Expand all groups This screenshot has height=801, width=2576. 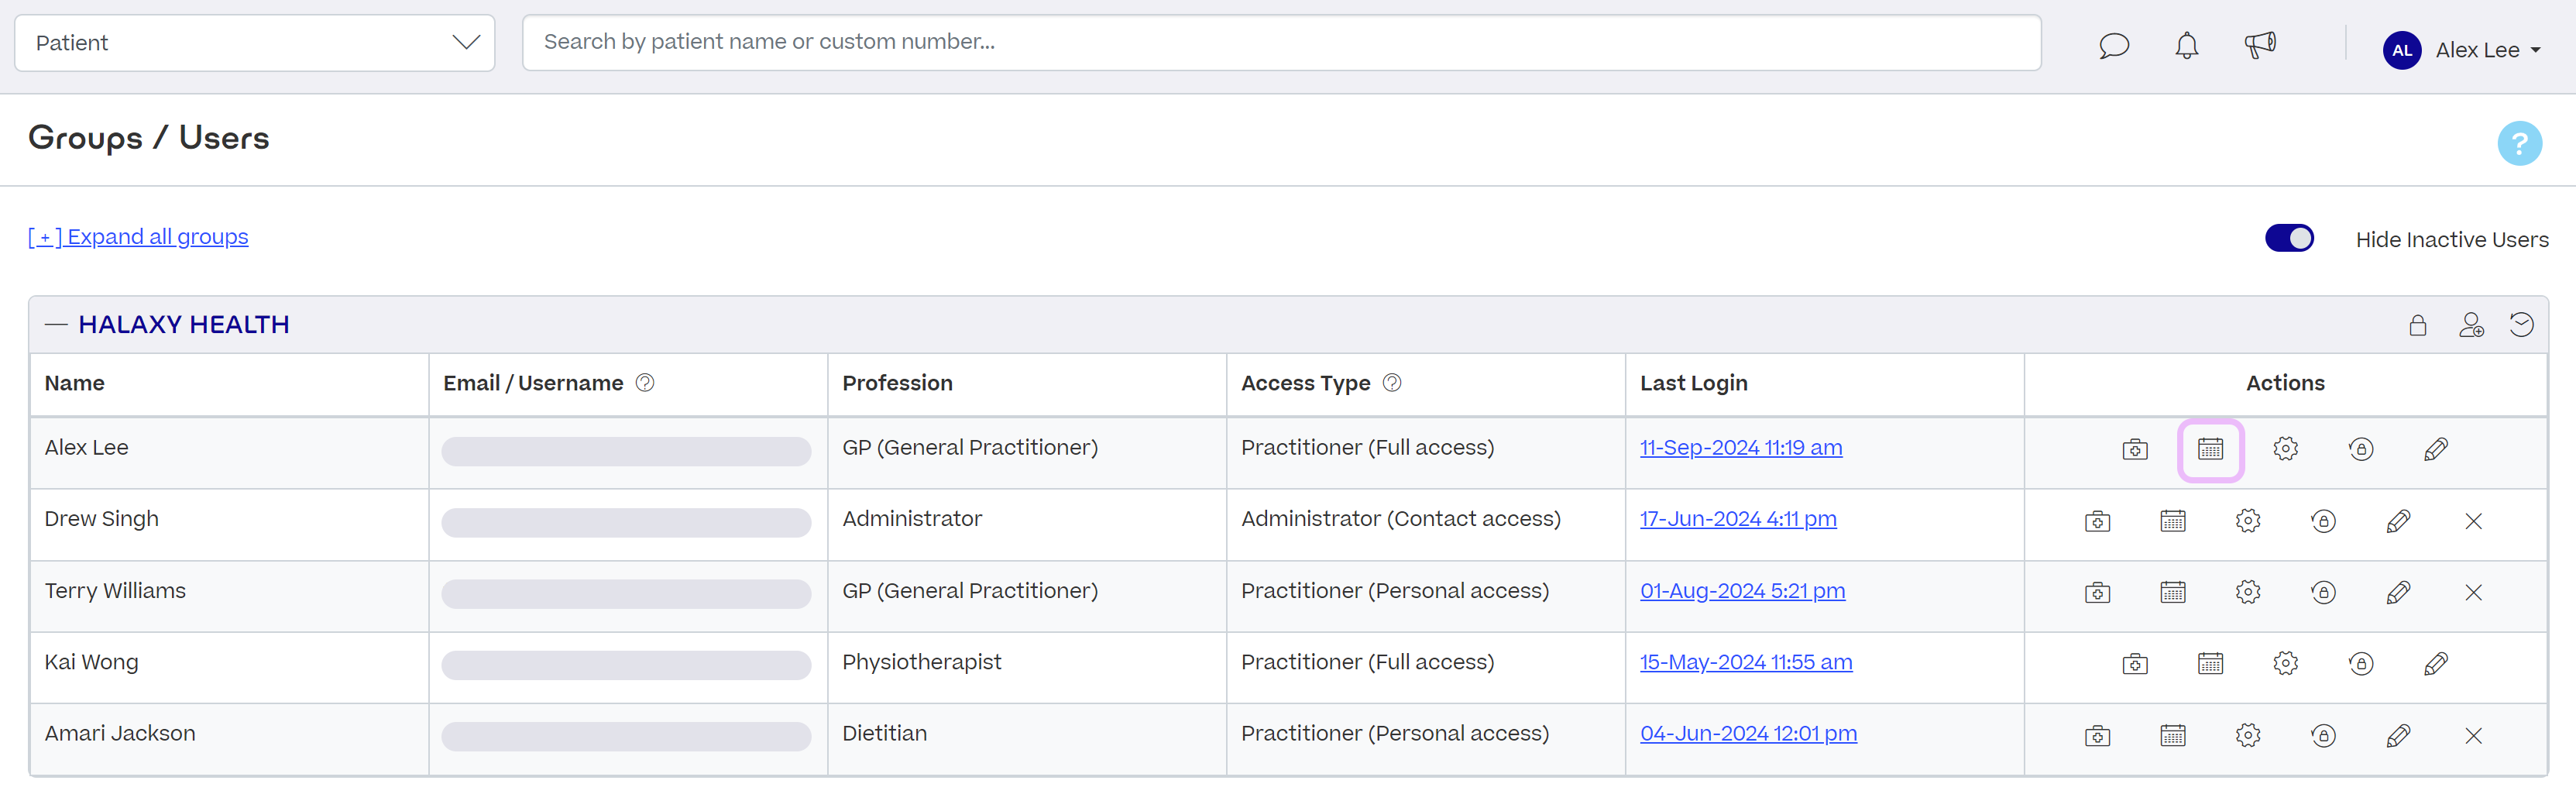click(x=137, y=236)
